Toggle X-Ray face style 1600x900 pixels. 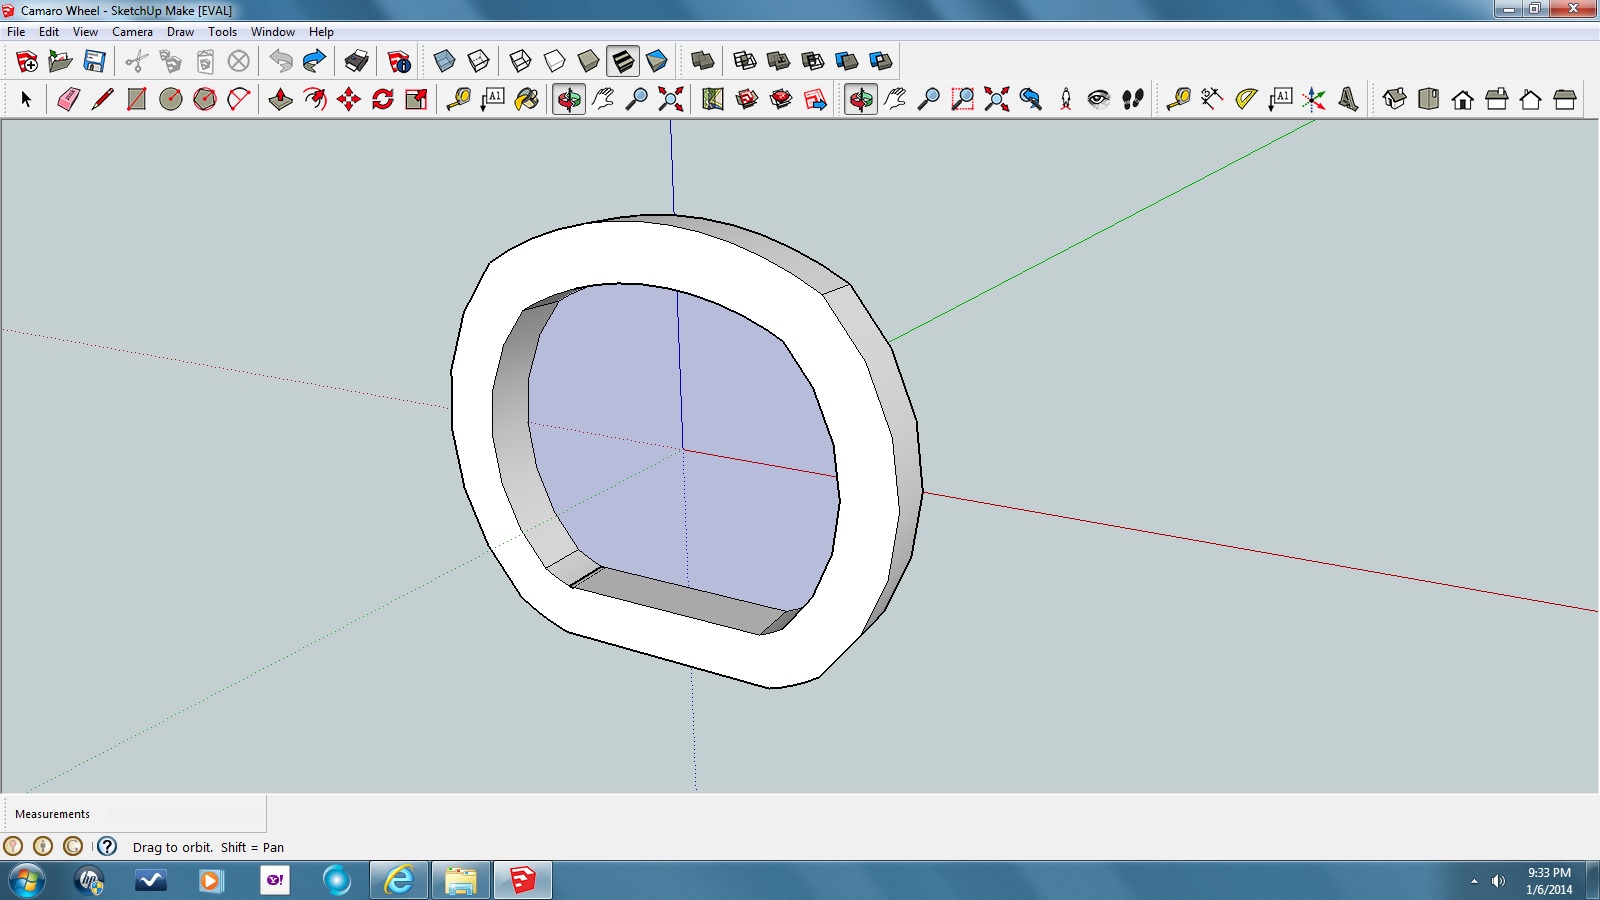point(445,61)
